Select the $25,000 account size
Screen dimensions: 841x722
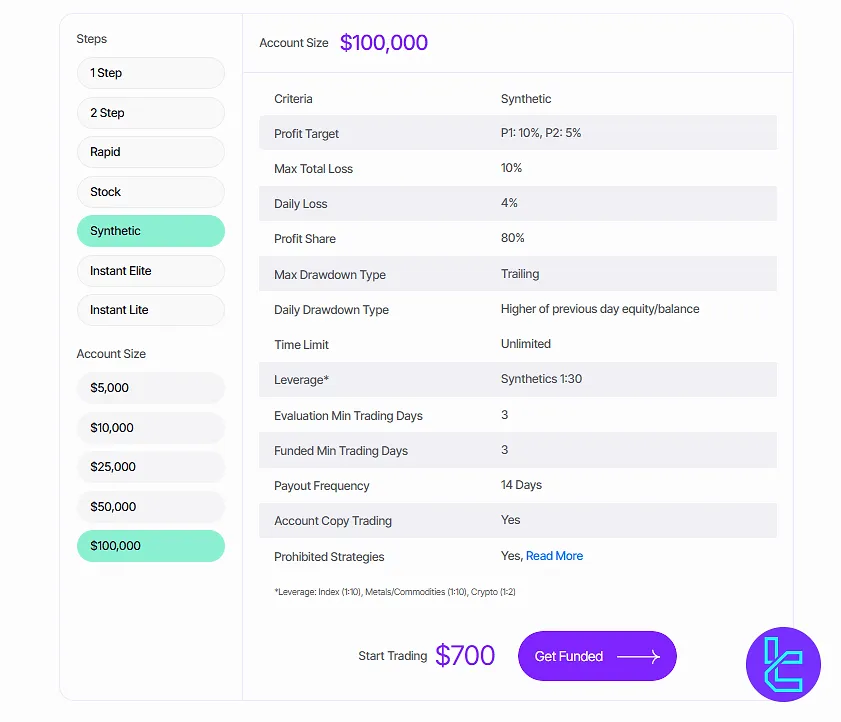[150, 467]
